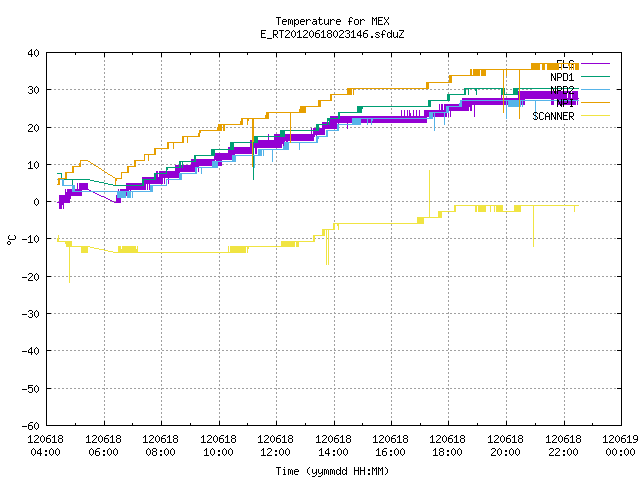Click the y-axis label 20
640x480 pixels.
click(33, 128)
